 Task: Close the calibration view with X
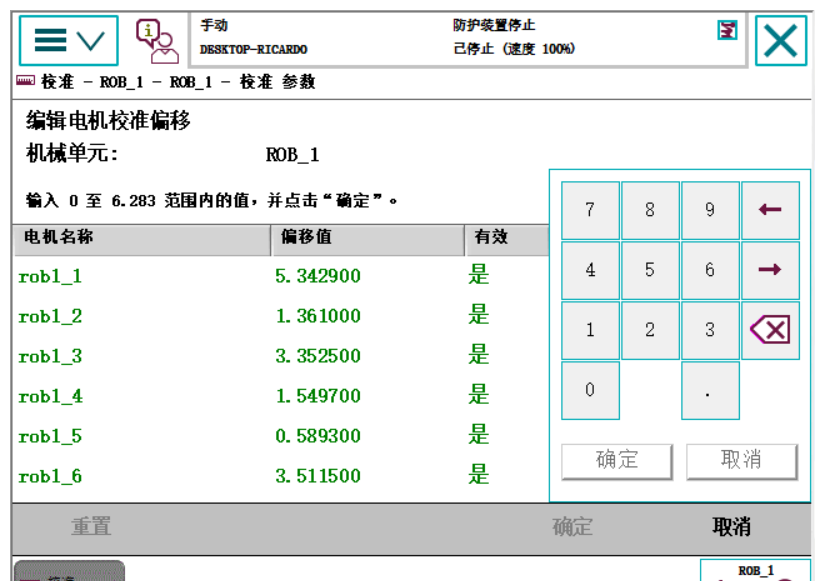point(781,40)
